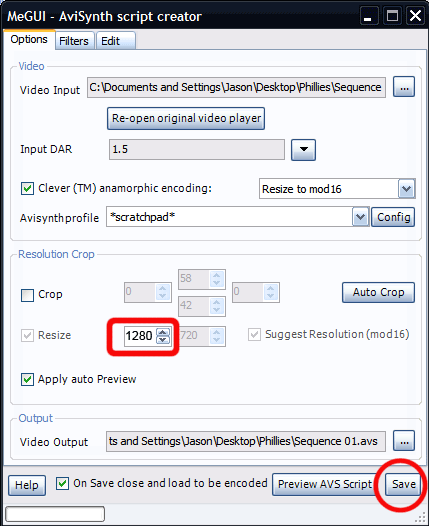
Task: Toggle Clever anamorphic encoding checkbox
Action: (28, 188)
